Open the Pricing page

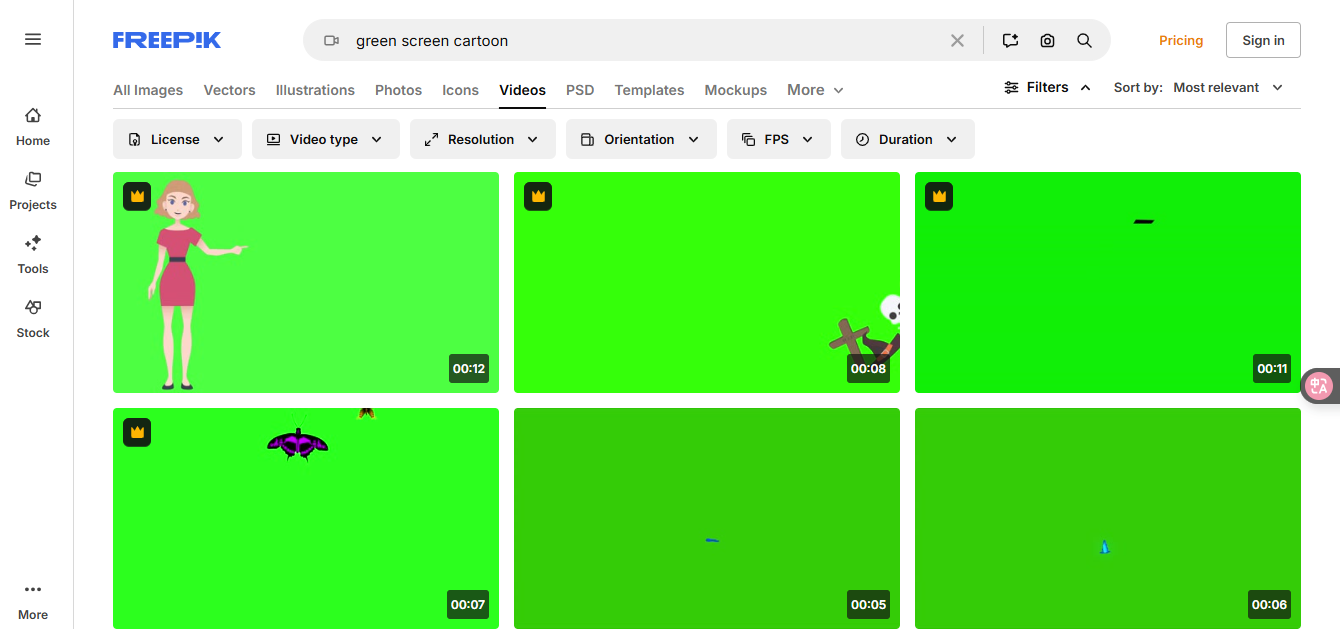pos(1181,40)
